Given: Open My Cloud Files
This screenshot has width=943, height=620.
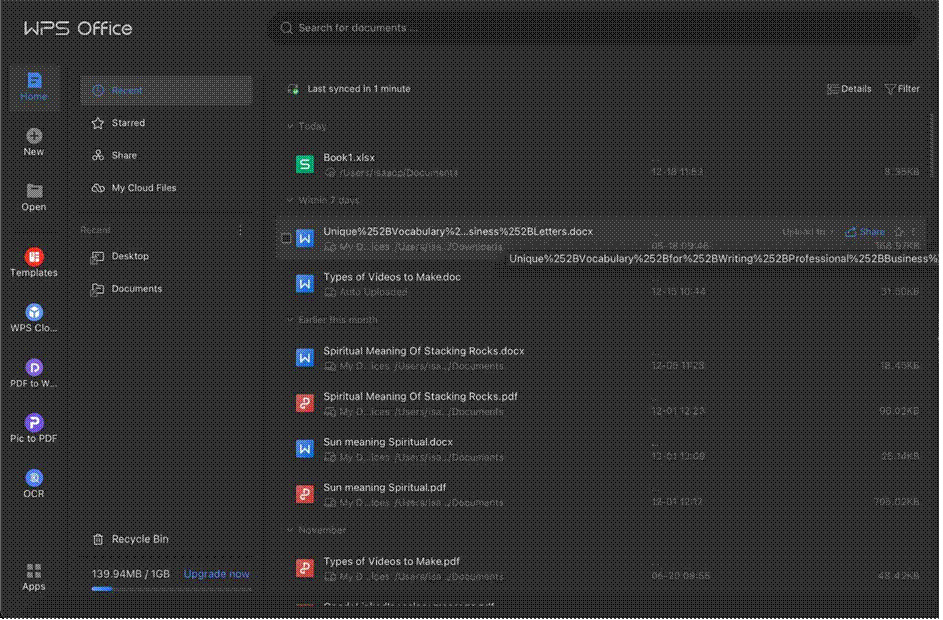Looking at the screenshot, I should 141,187.
